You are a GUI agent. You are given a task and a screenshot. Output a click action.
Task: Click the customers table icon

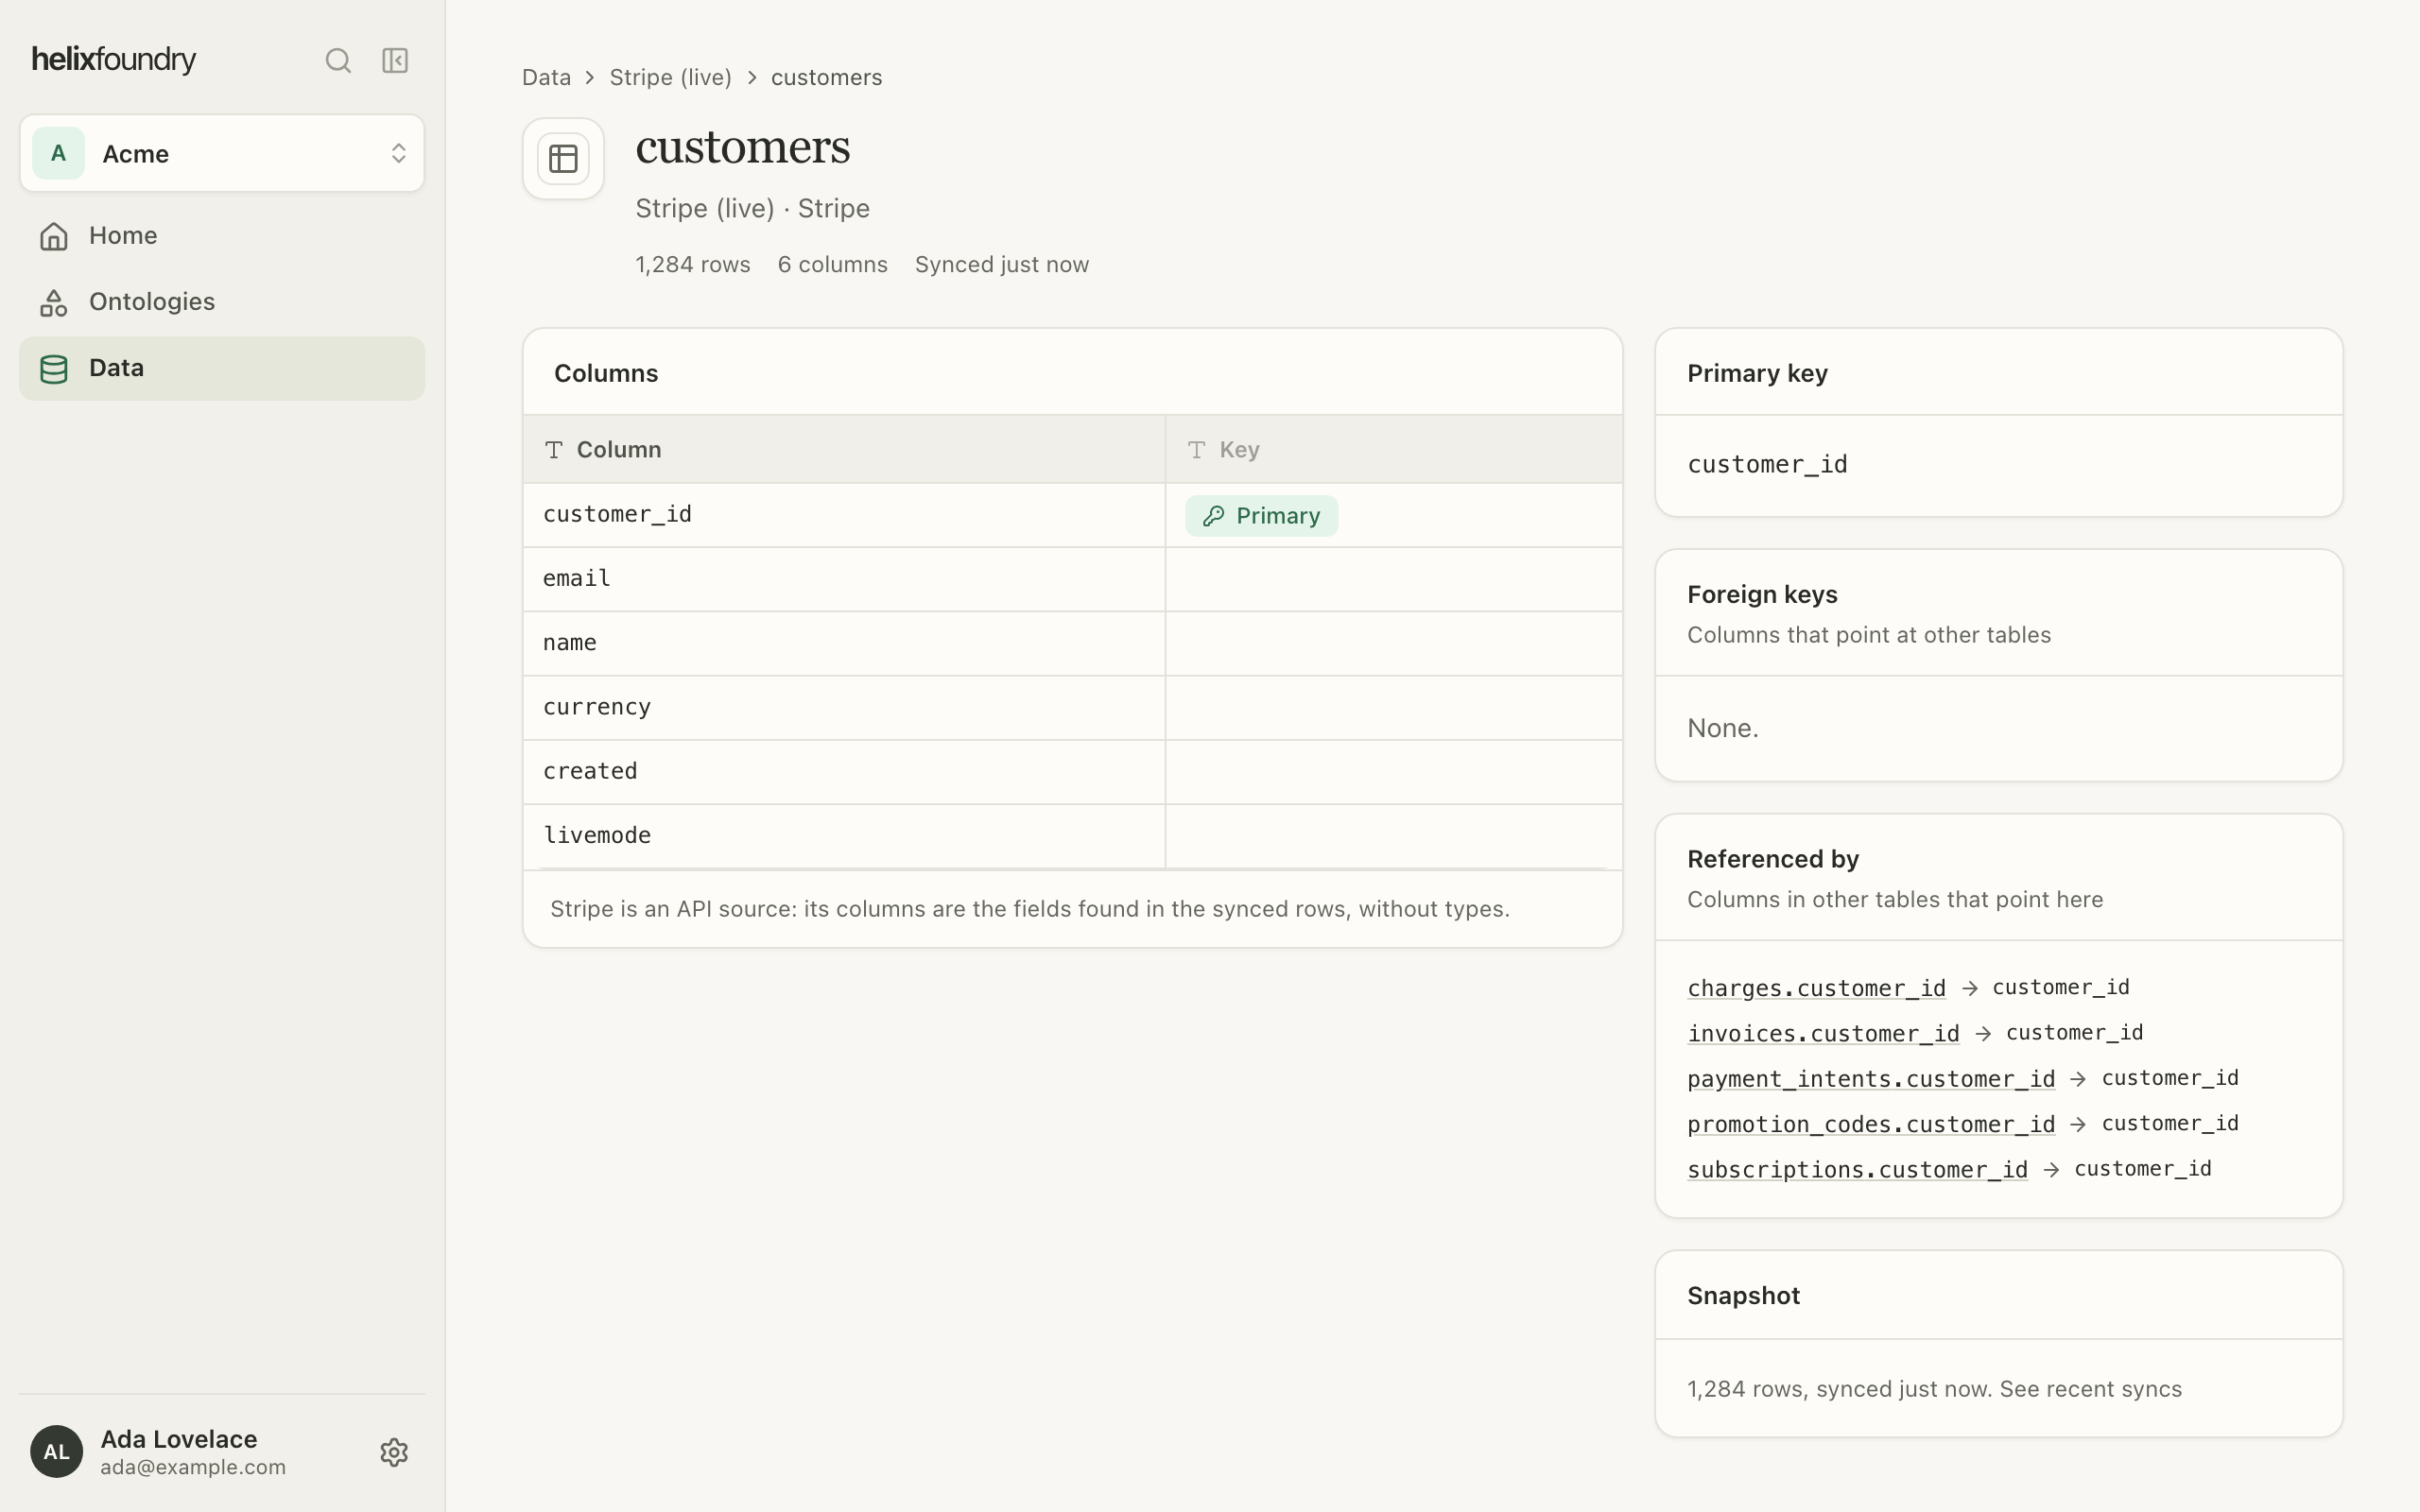[x=563, y=159]
